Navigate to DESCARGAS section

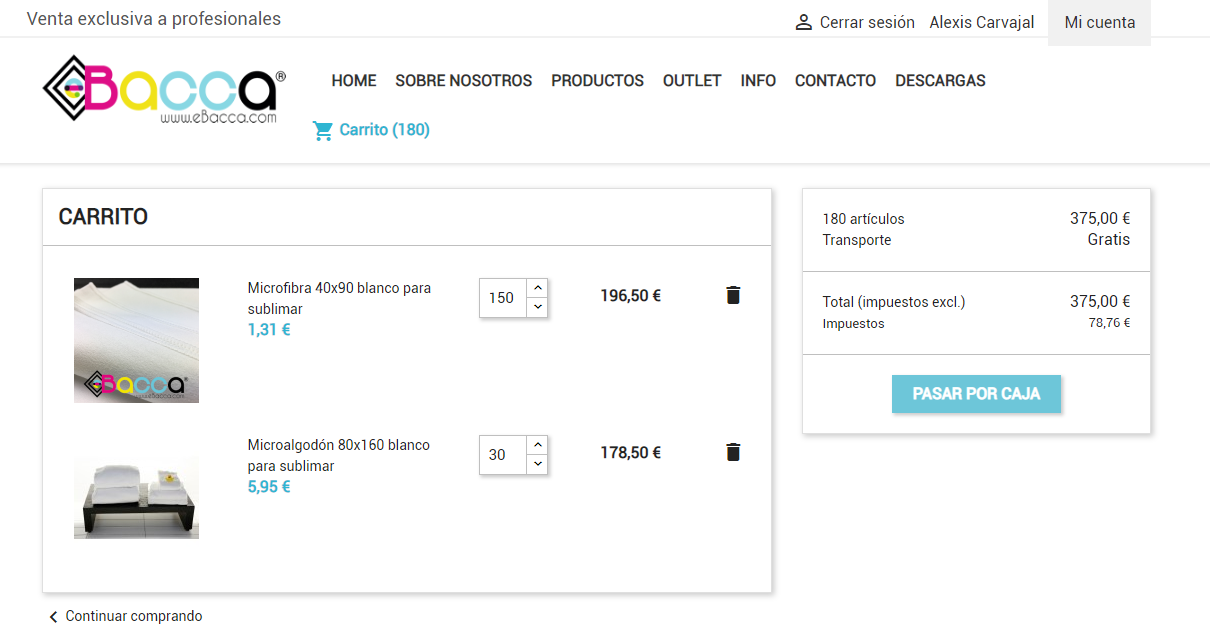click(x=940, y=81)
